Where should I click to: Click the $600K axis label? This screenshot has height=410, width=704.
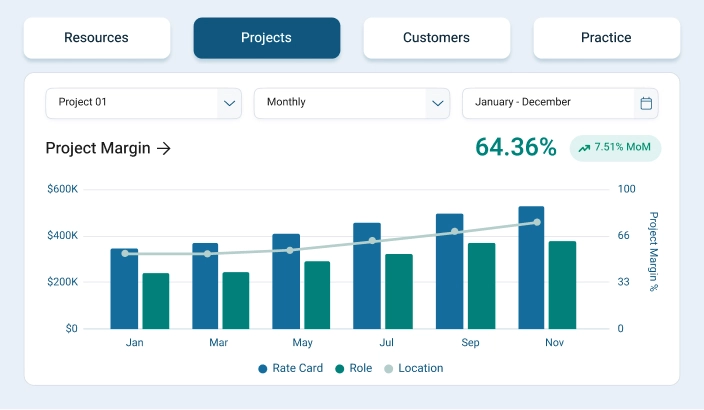pyautogui.click(x=62, y=189)
